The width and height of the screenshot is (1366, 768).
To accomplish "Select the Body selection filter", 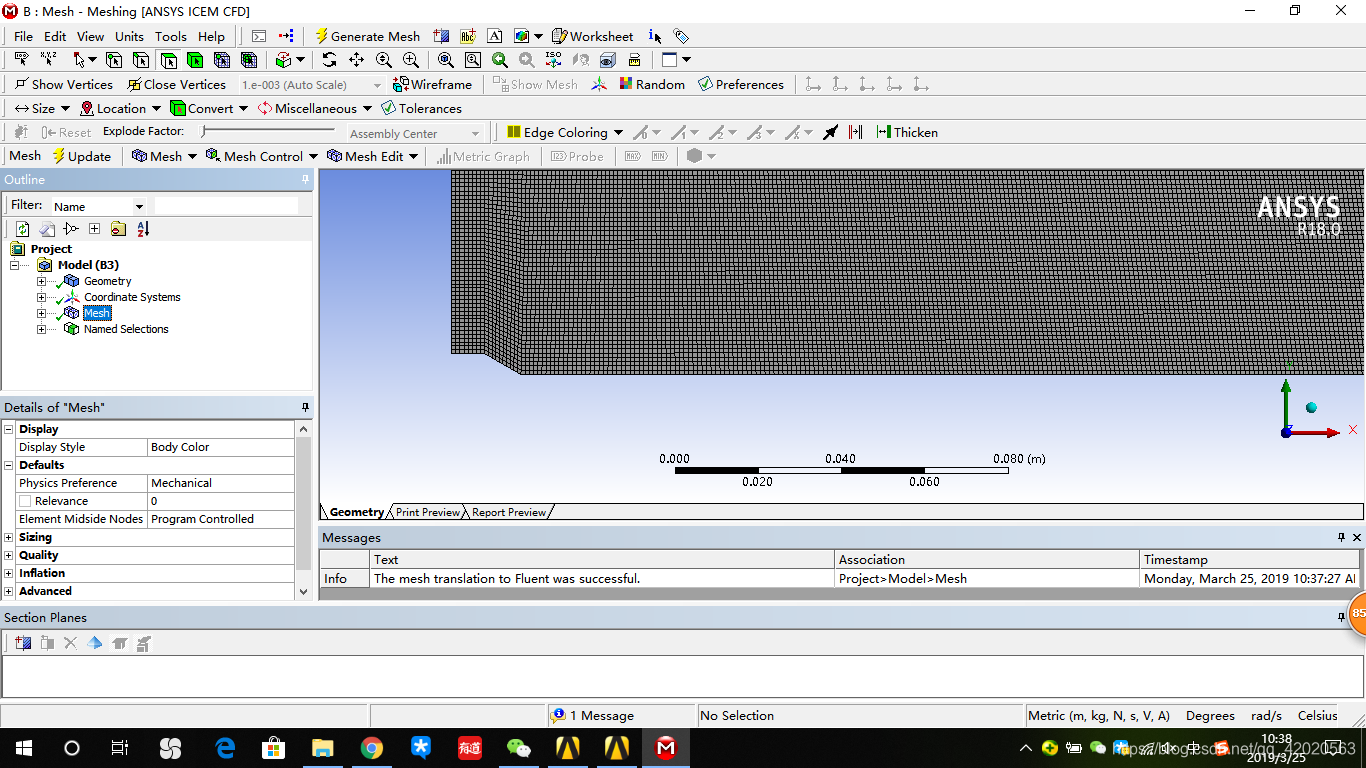I will [195, 60].
